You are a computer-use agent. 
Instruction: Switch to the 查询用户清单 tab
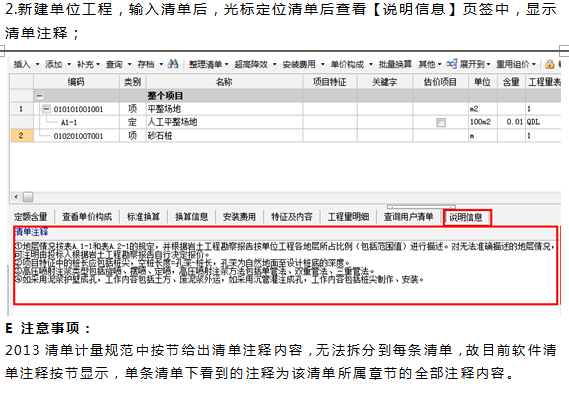click(409, 217)
